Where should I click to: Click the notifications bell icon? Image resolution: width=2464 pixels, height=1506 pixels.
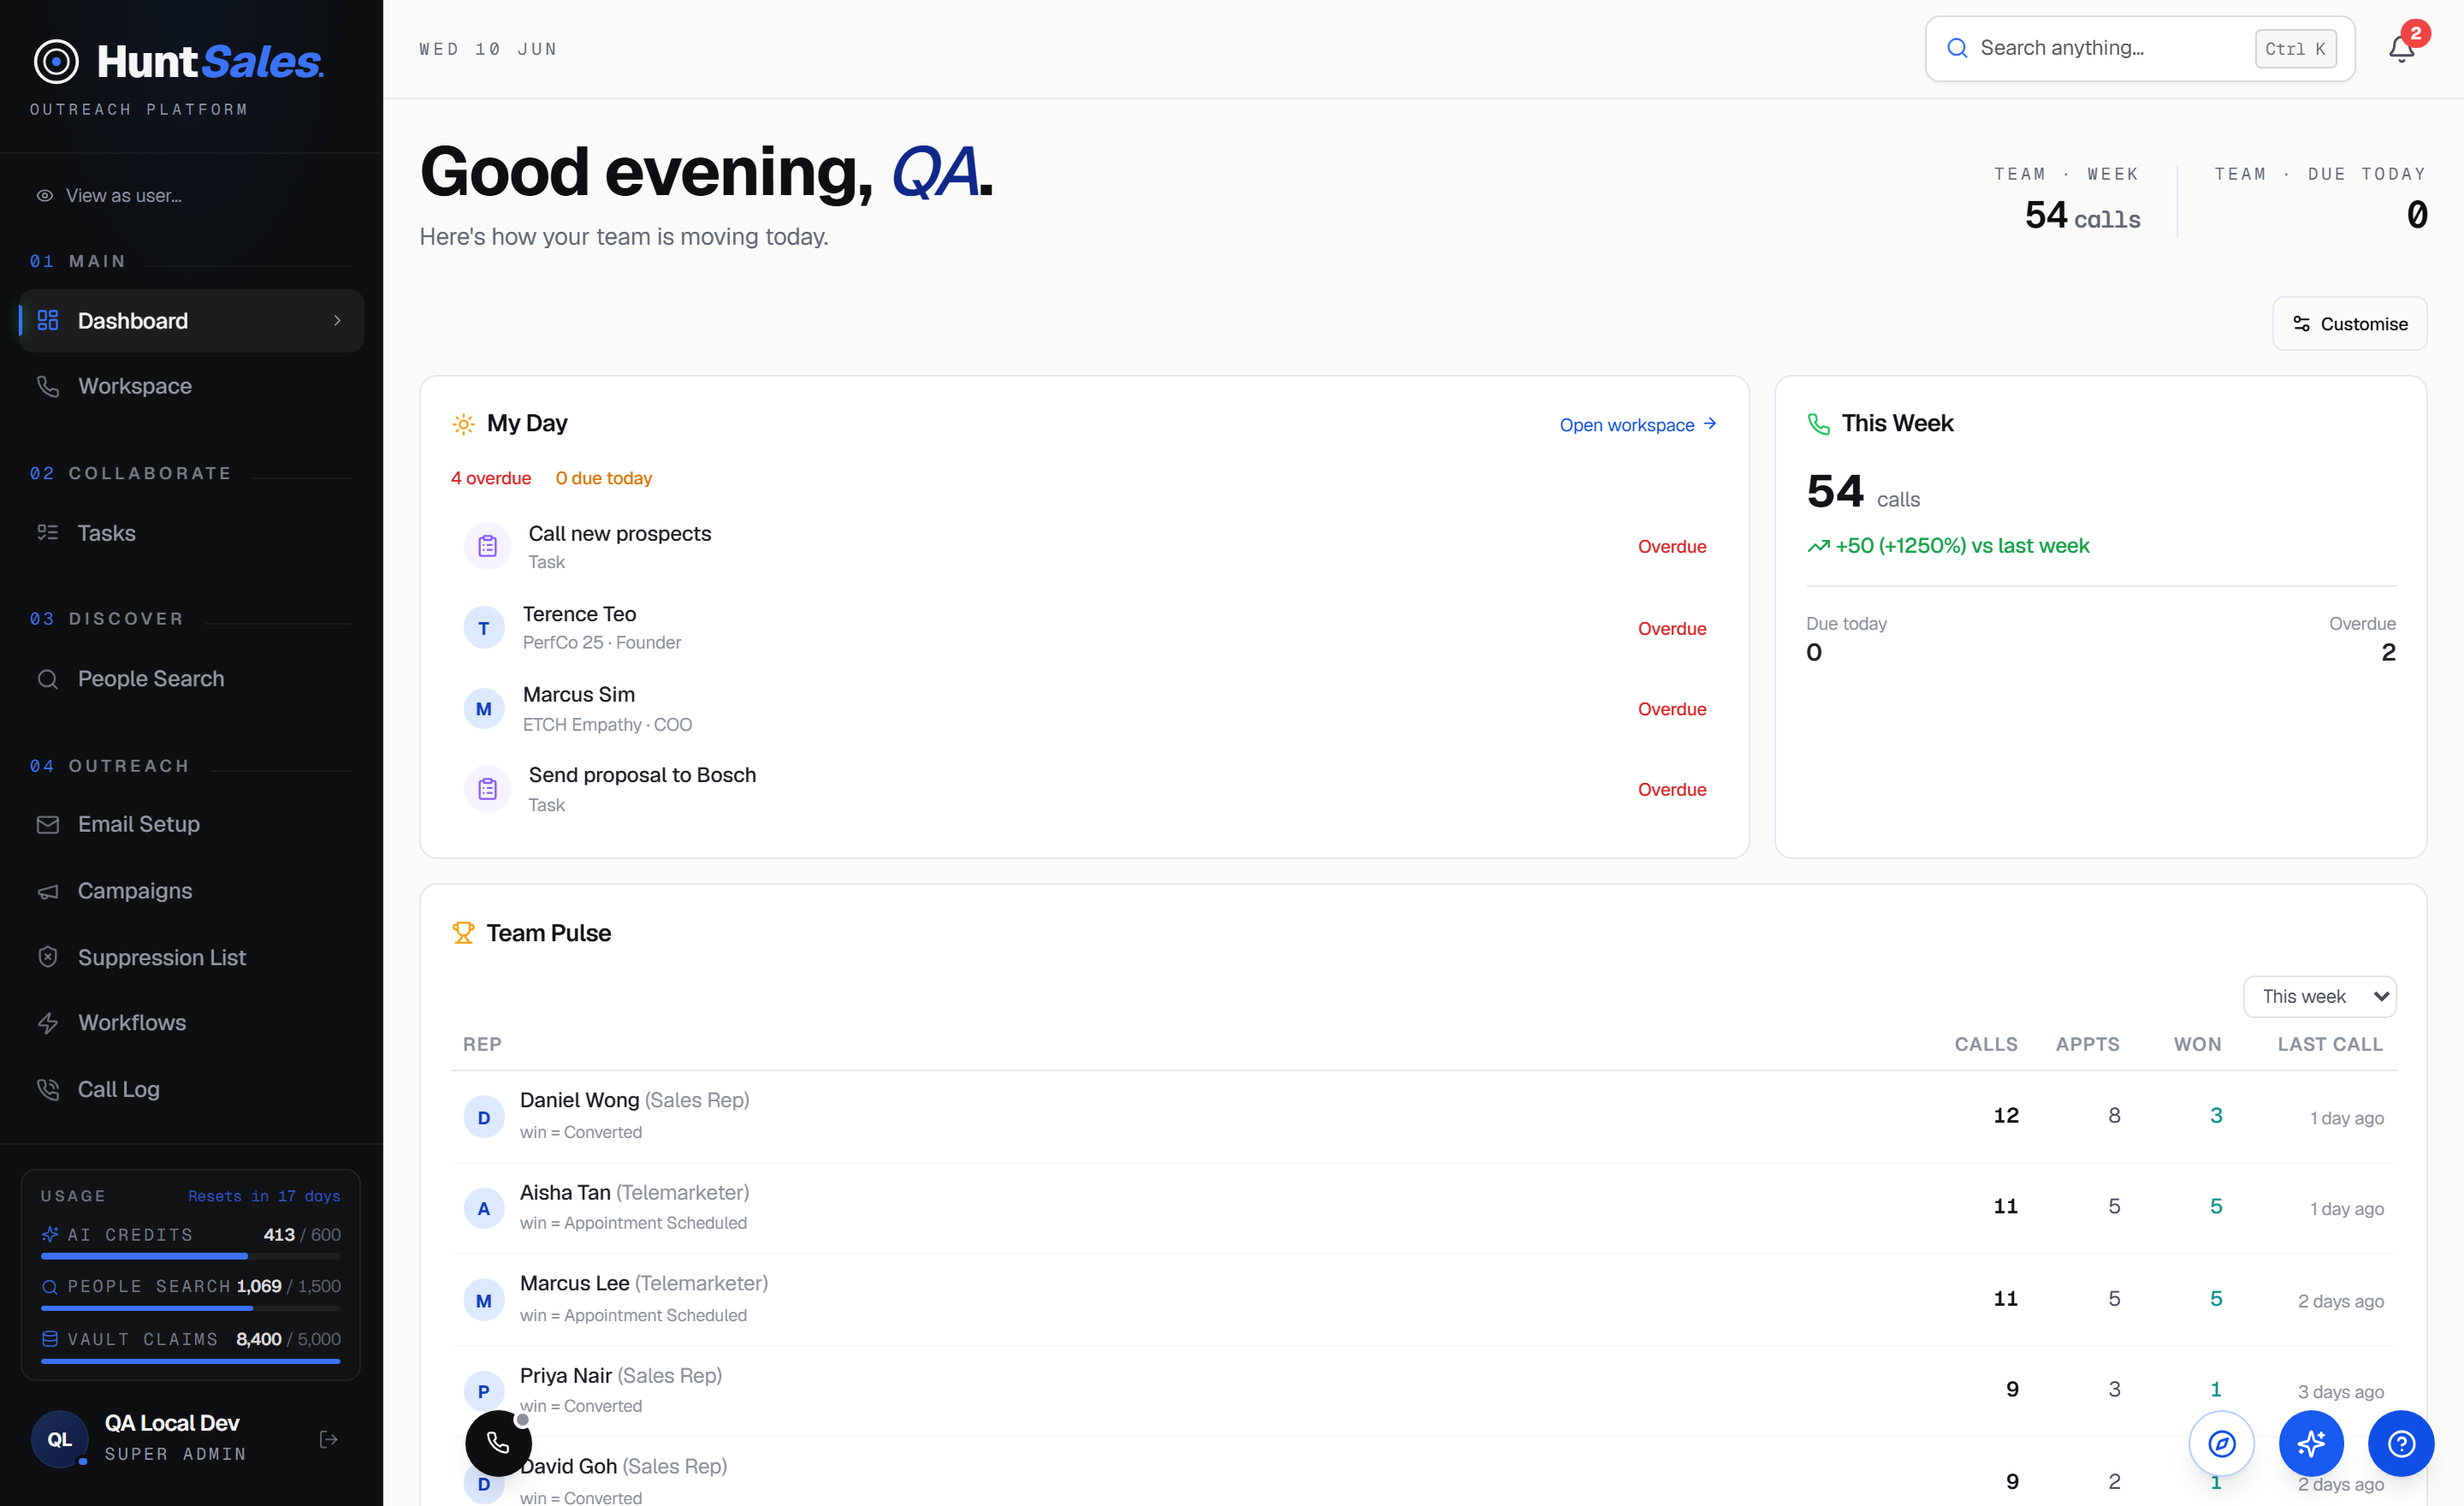(2401, 48)
